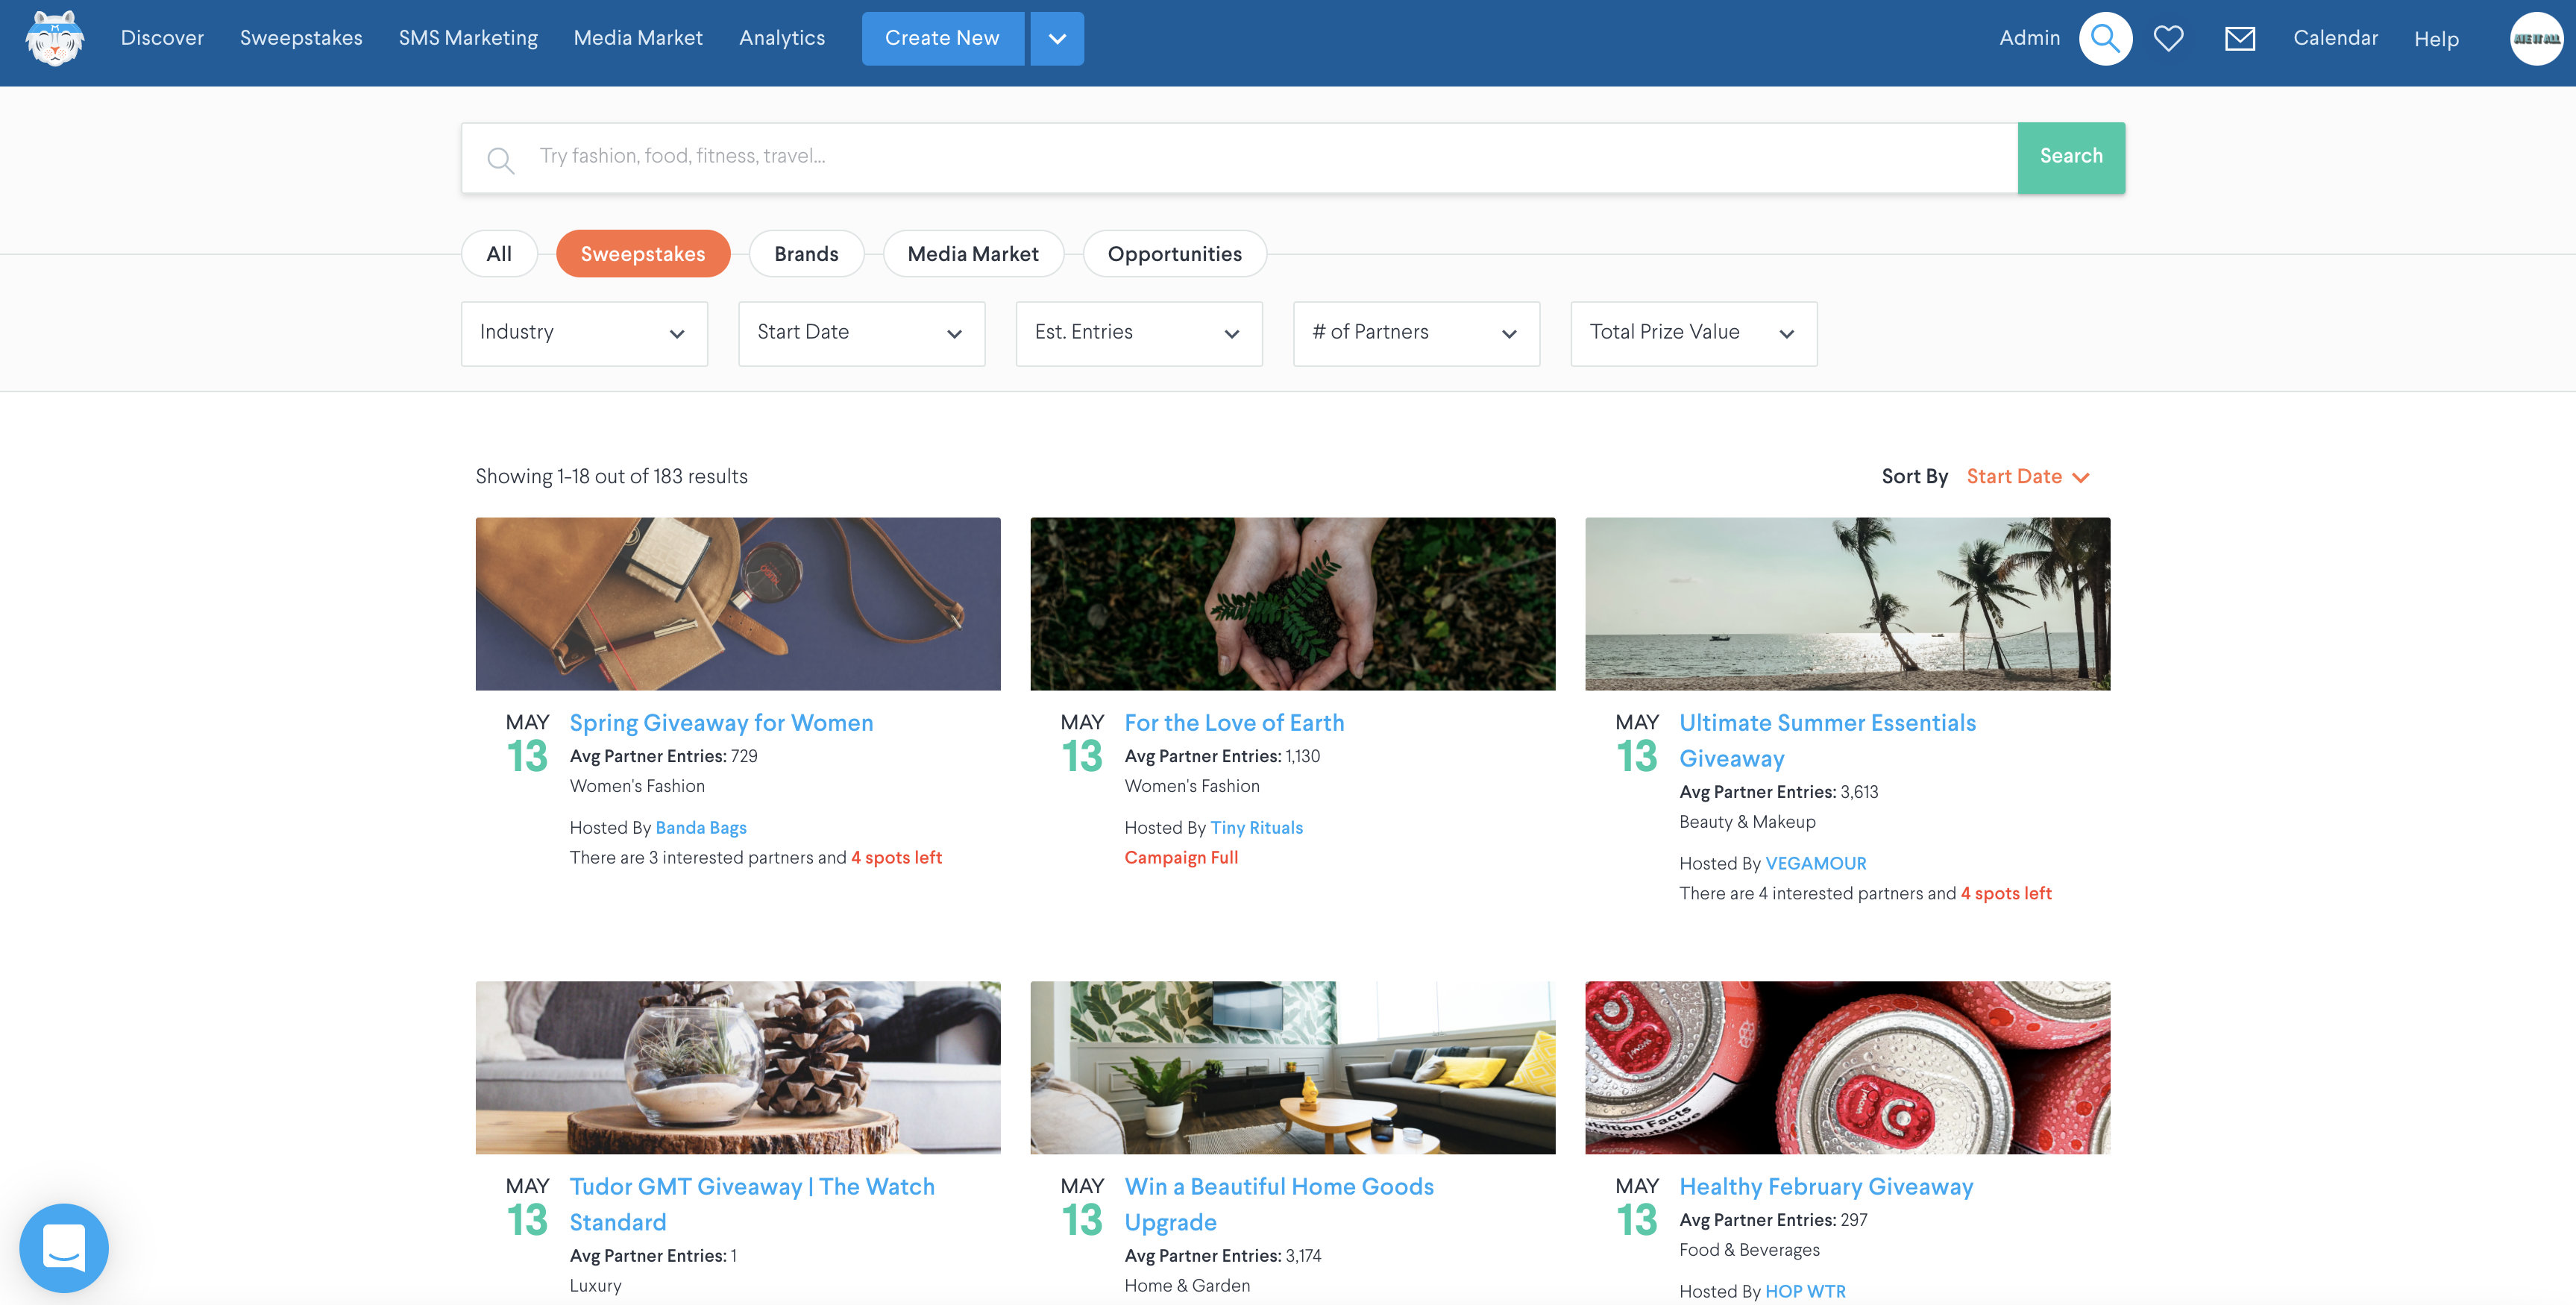Viewport: 2576px width, 1305px height.
Task: Click the Home & Garden category label
Action: (x=1187, y=1286)
